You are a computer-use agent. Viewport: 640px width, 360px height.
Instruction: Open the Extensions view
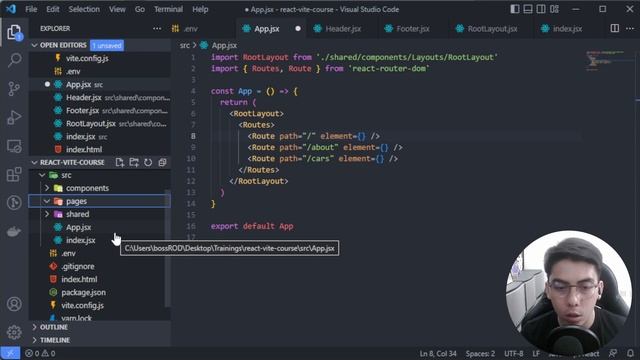(14, 174)
